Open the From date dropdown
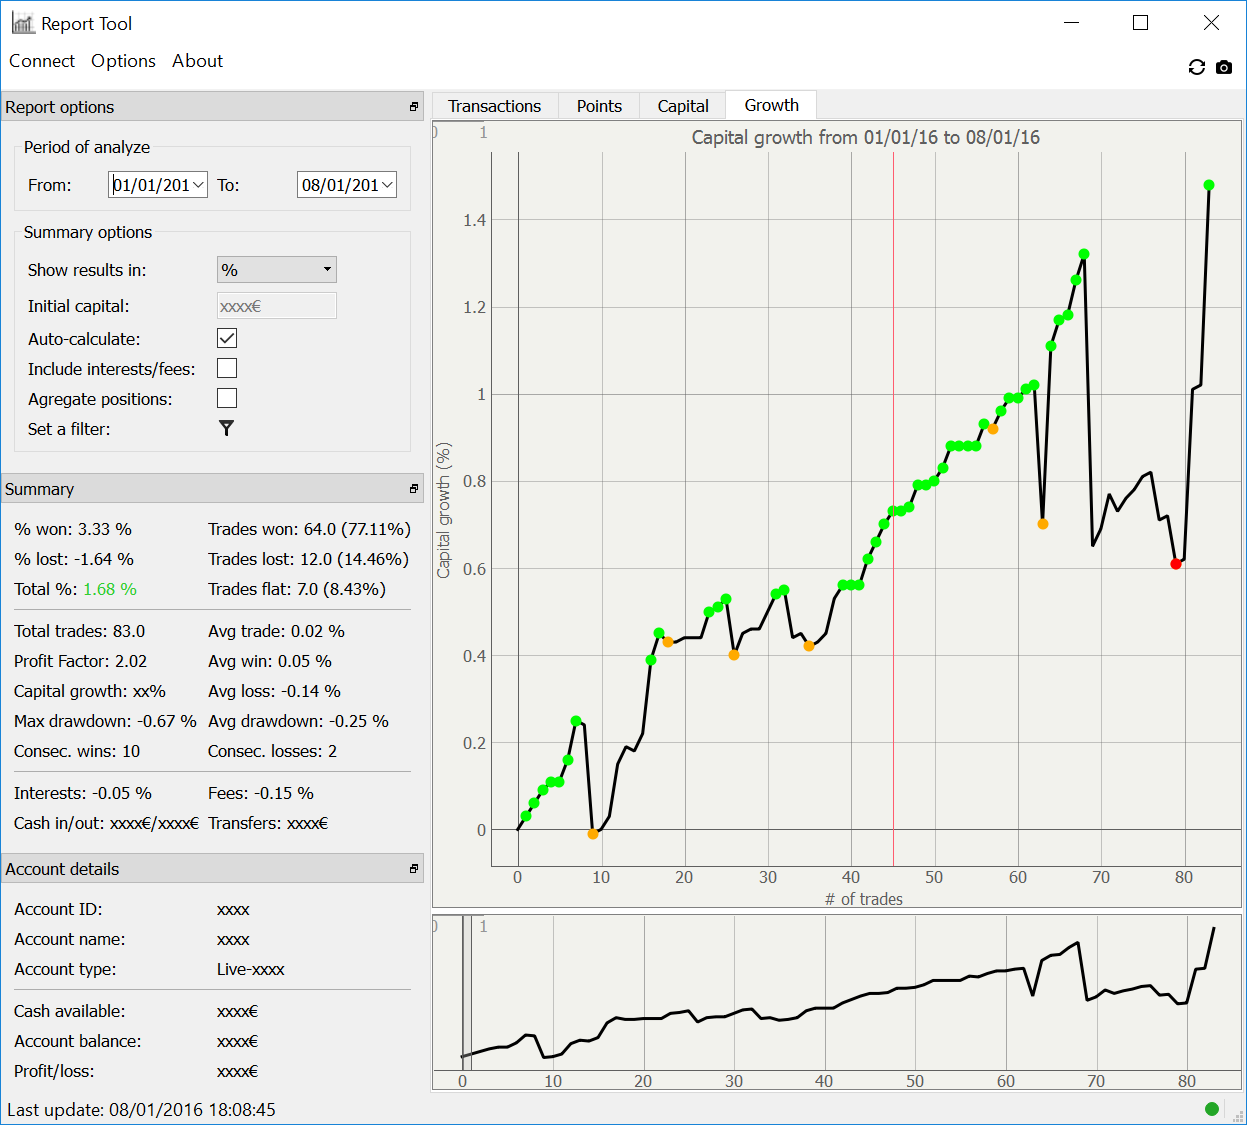Screen dimensions: 1247x1125 (198, 185)
